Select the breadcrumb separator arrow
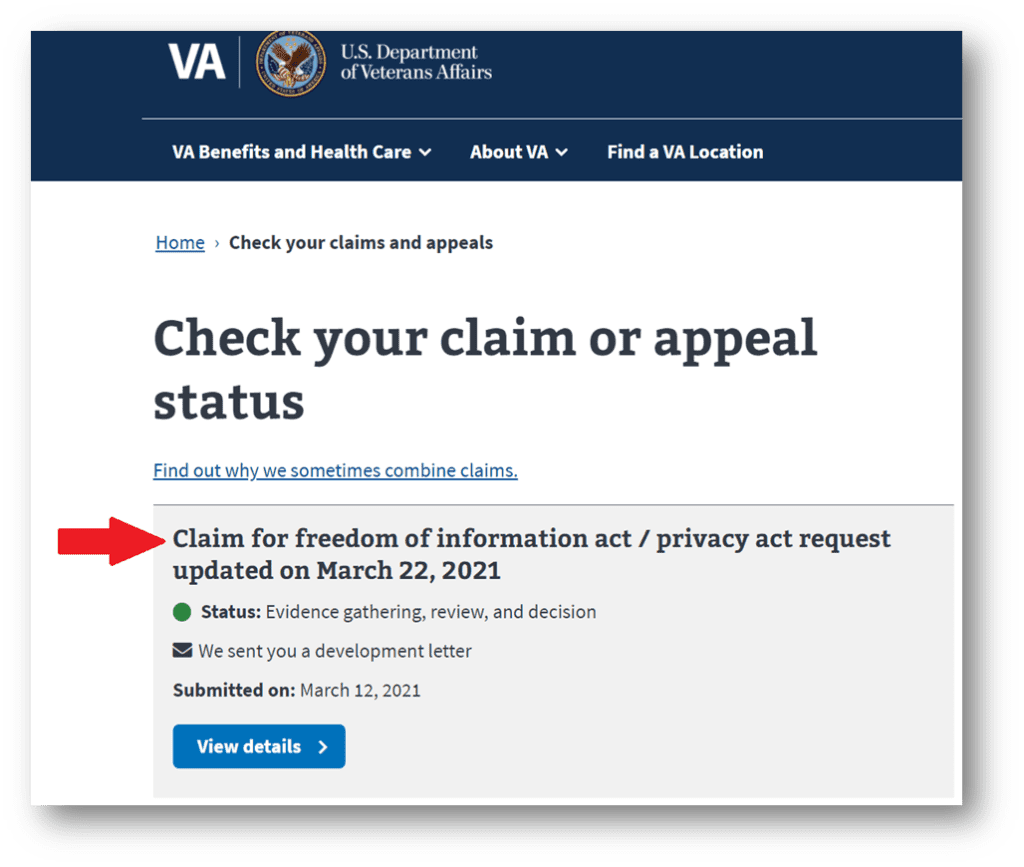1024x867 pixels. 215,242
